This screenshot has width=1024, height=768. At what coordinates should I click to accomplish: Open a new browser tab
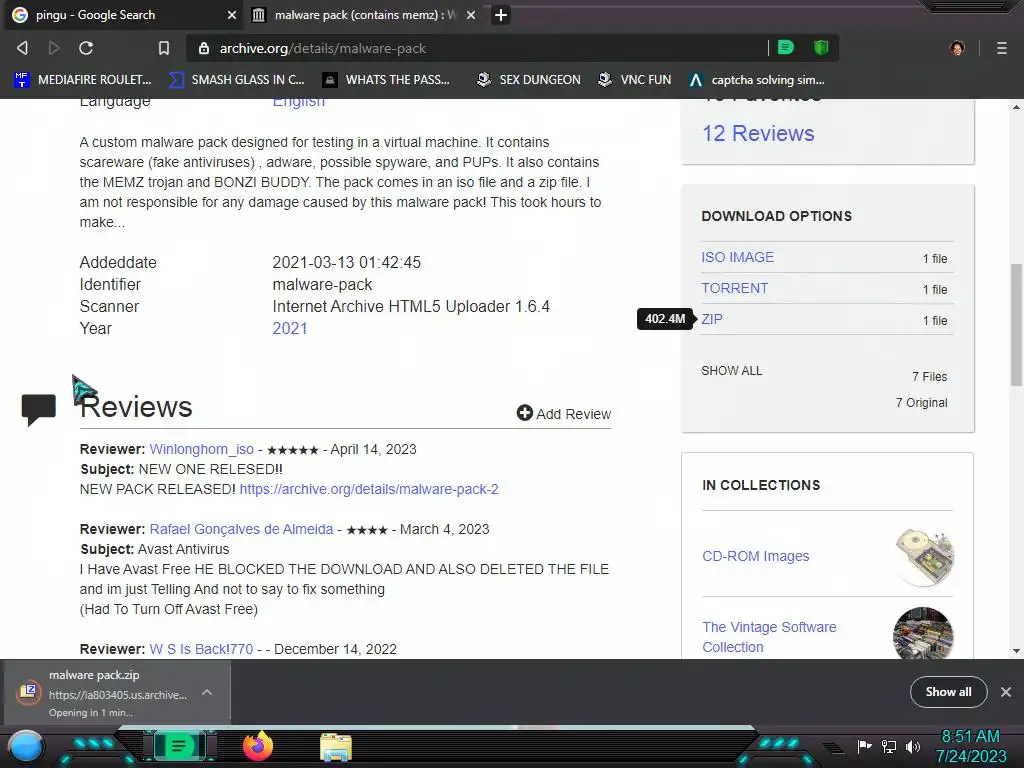tap(501, 15)
